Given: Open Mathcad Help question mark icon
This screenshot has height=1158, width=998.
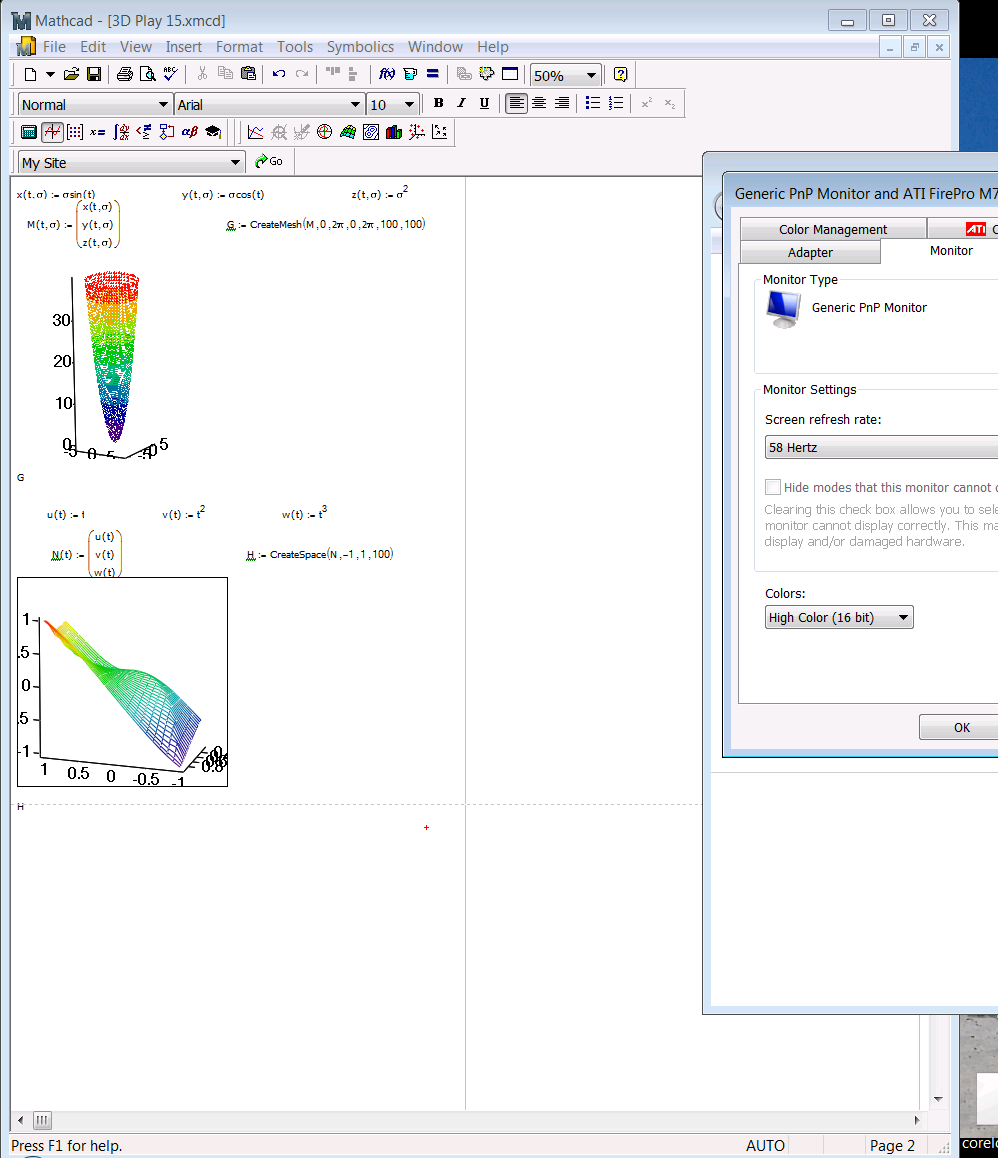Looking at the screenshot, I should pos(621,75).
